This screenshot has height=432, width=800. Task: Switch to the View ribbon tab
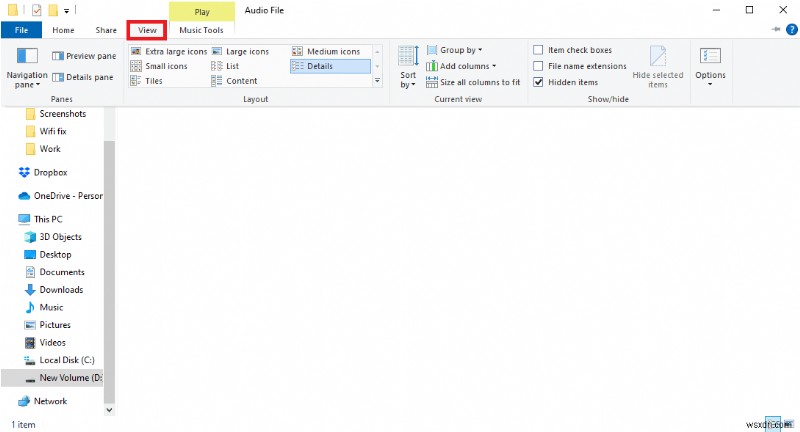tap(147, 30)
